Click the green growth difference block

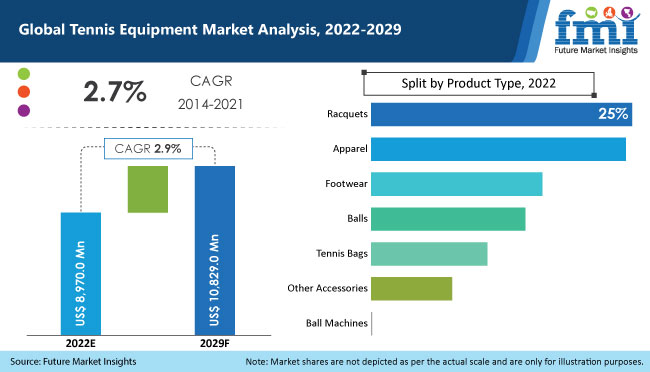[148, 190]
